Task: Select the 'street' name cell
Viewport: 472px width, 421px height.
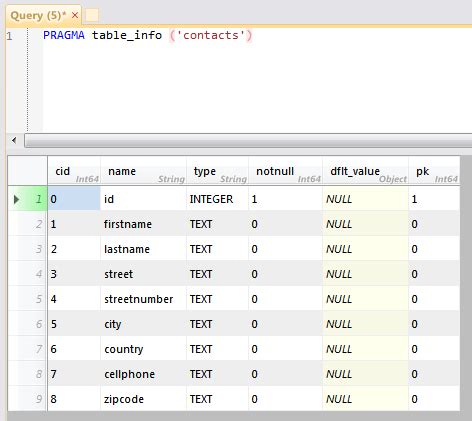Action: [143, 274]
